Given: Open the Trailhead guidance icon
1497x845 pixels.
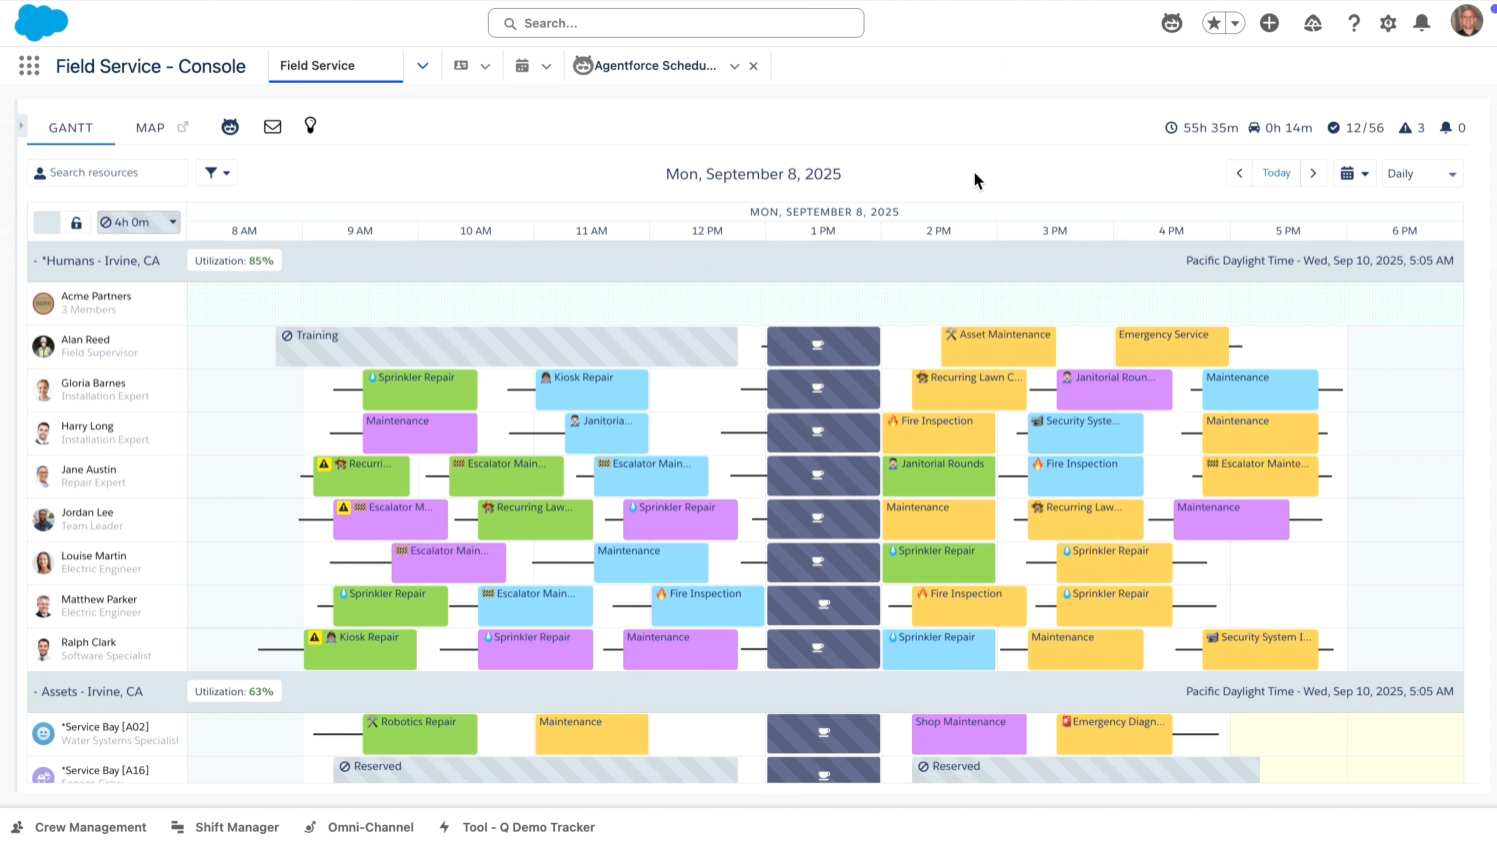Looking at the screenshot, I should (1313, 23).
